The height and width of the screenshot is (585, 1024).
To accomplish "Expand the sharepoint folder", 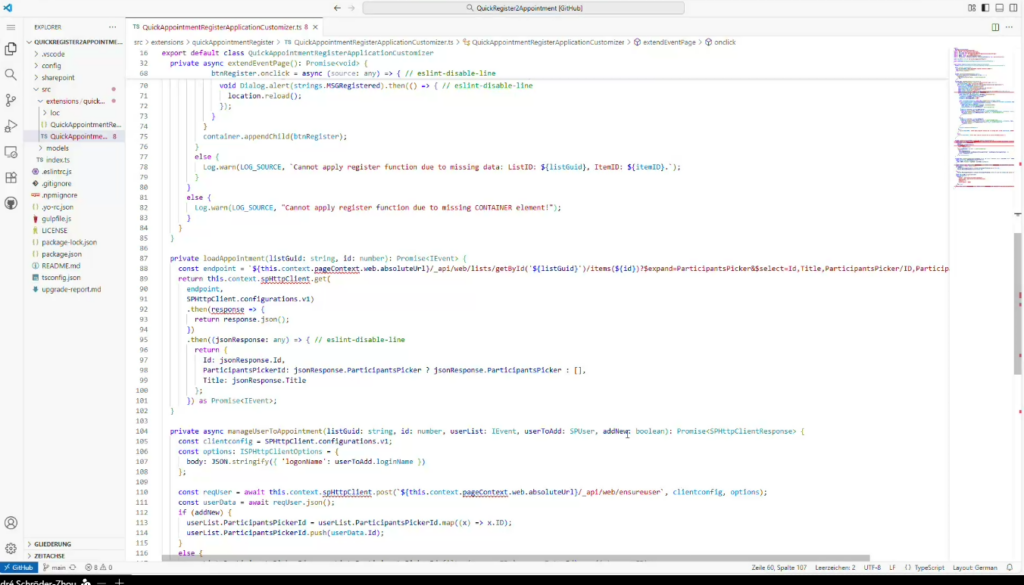I will click(57, 76).
